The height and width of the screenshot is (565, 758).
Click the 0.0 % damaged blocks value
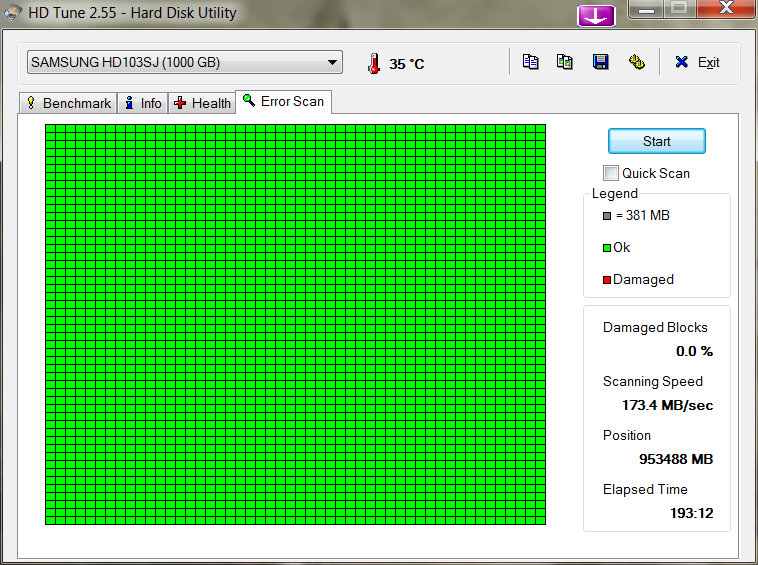(694, 351)
